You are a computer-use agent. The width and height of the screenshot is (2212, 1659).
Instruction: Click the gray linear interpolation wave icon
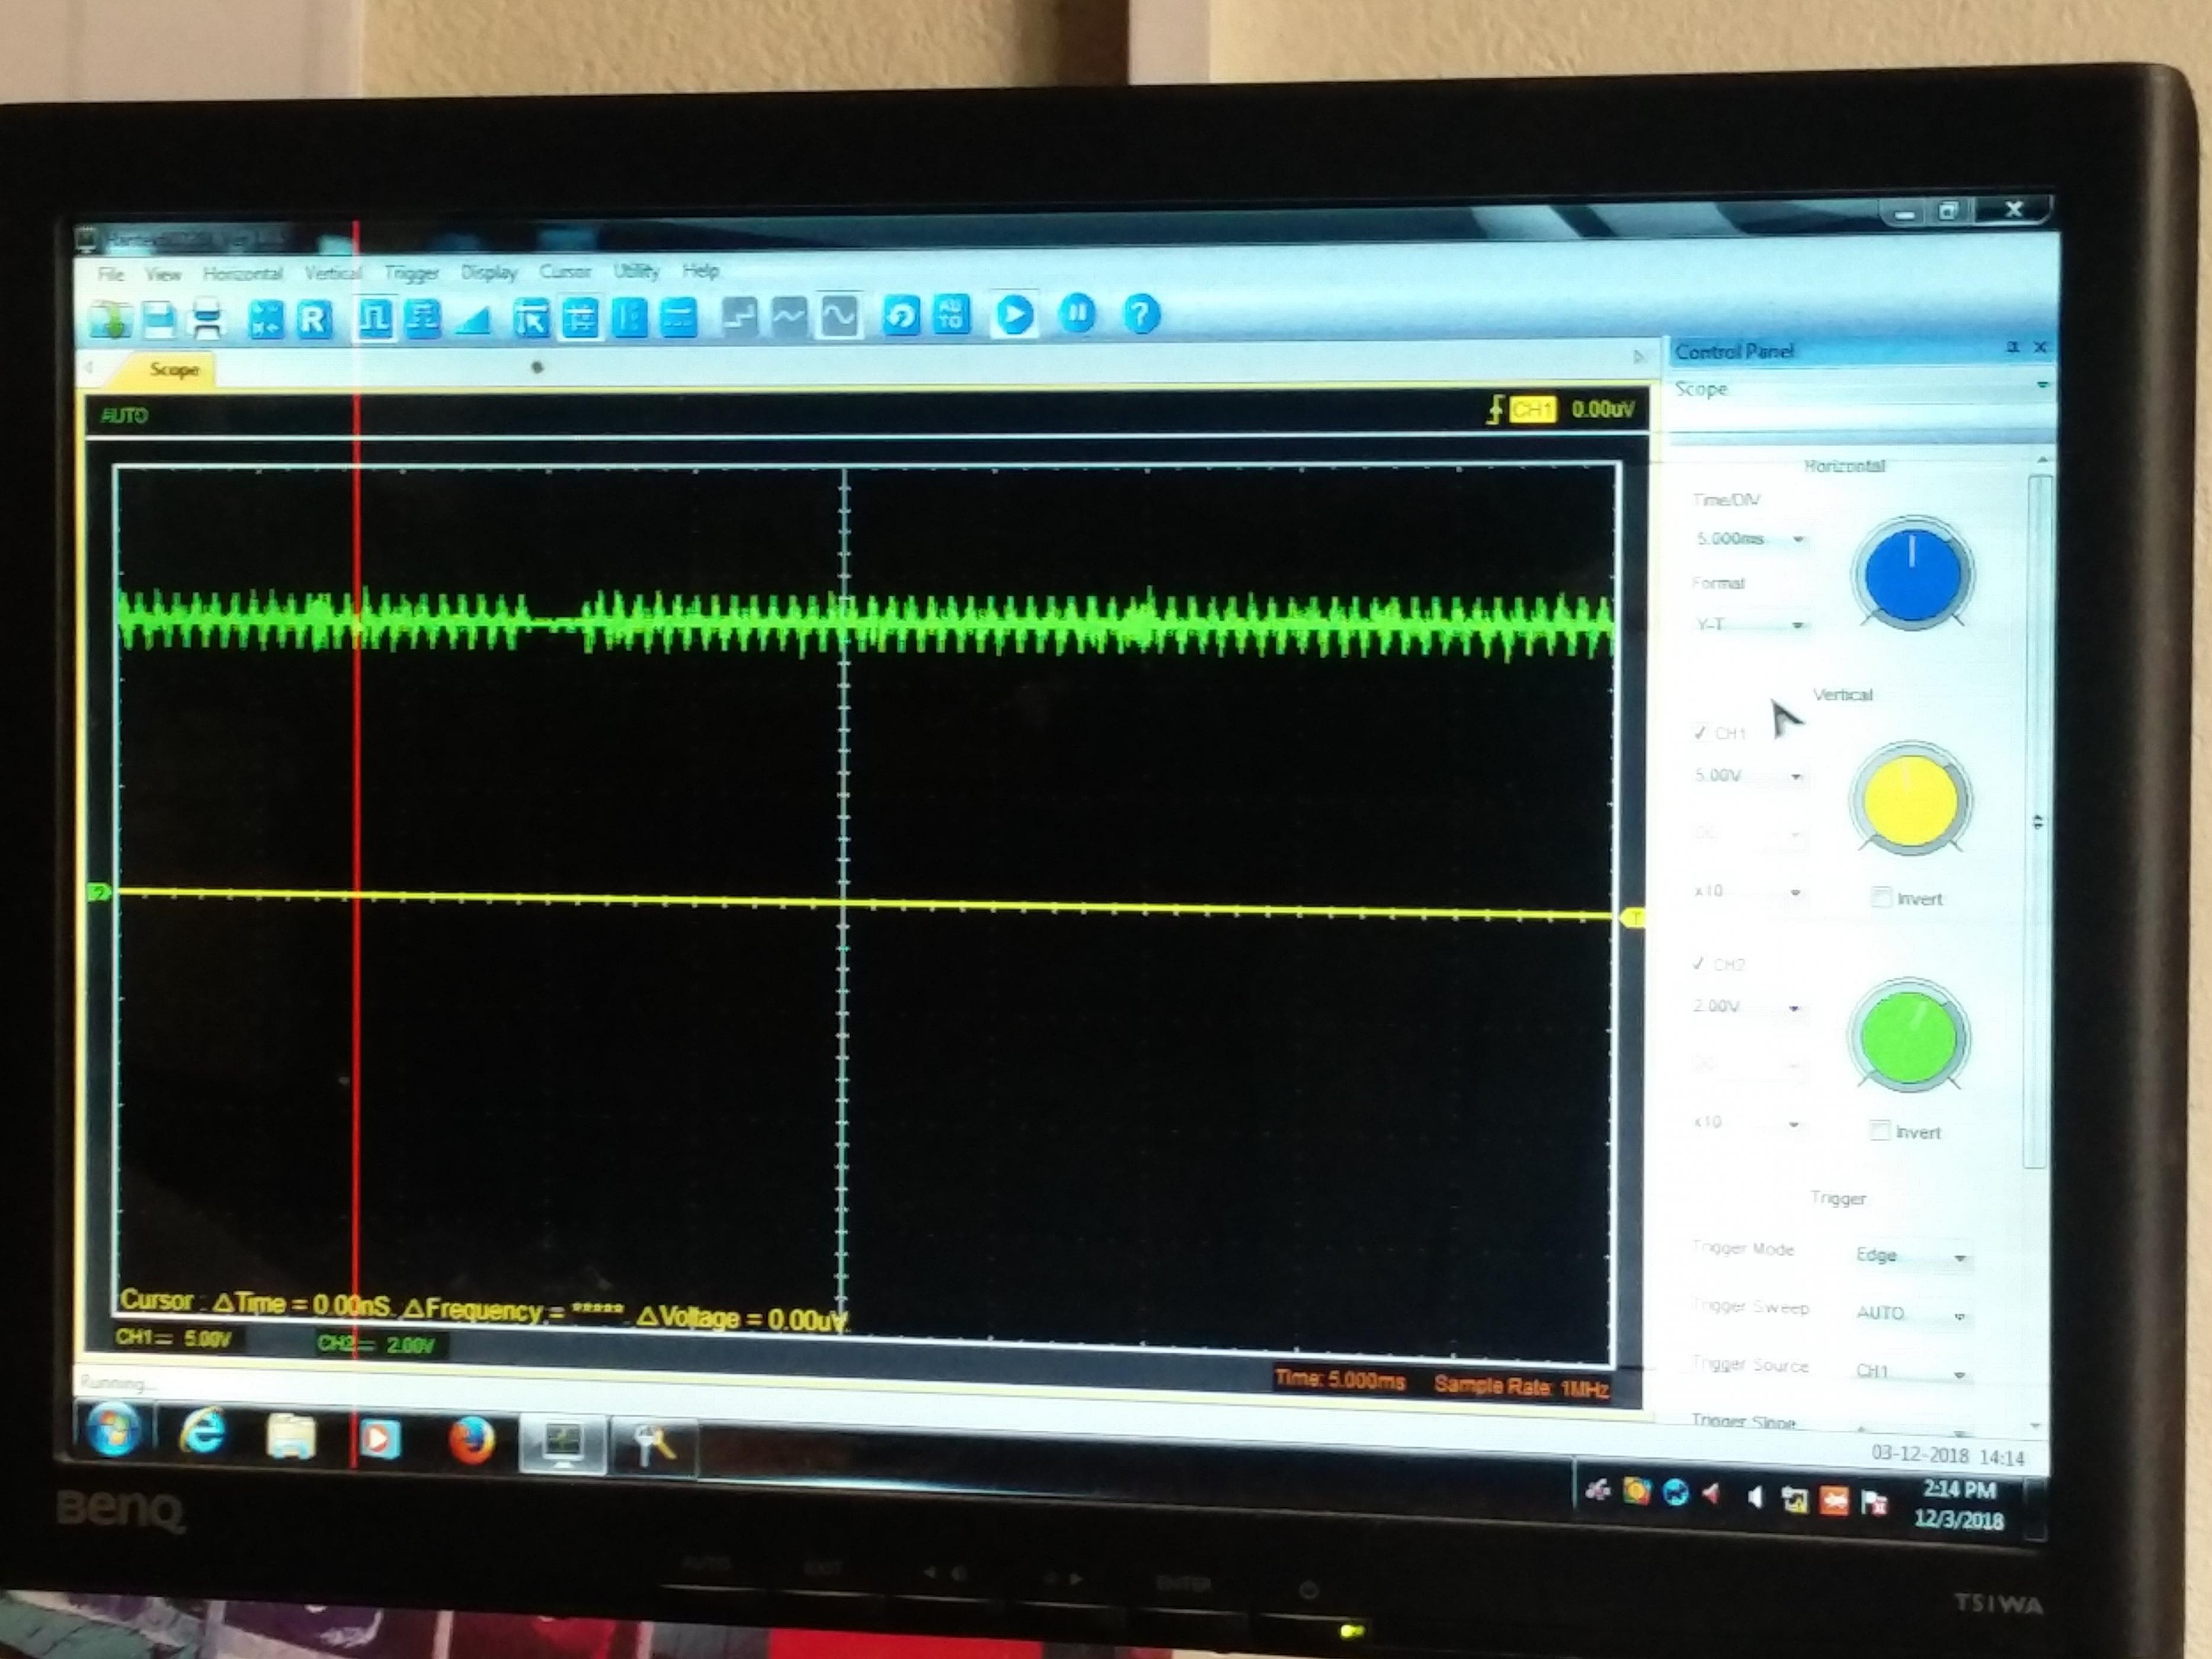tap(788, 317)
